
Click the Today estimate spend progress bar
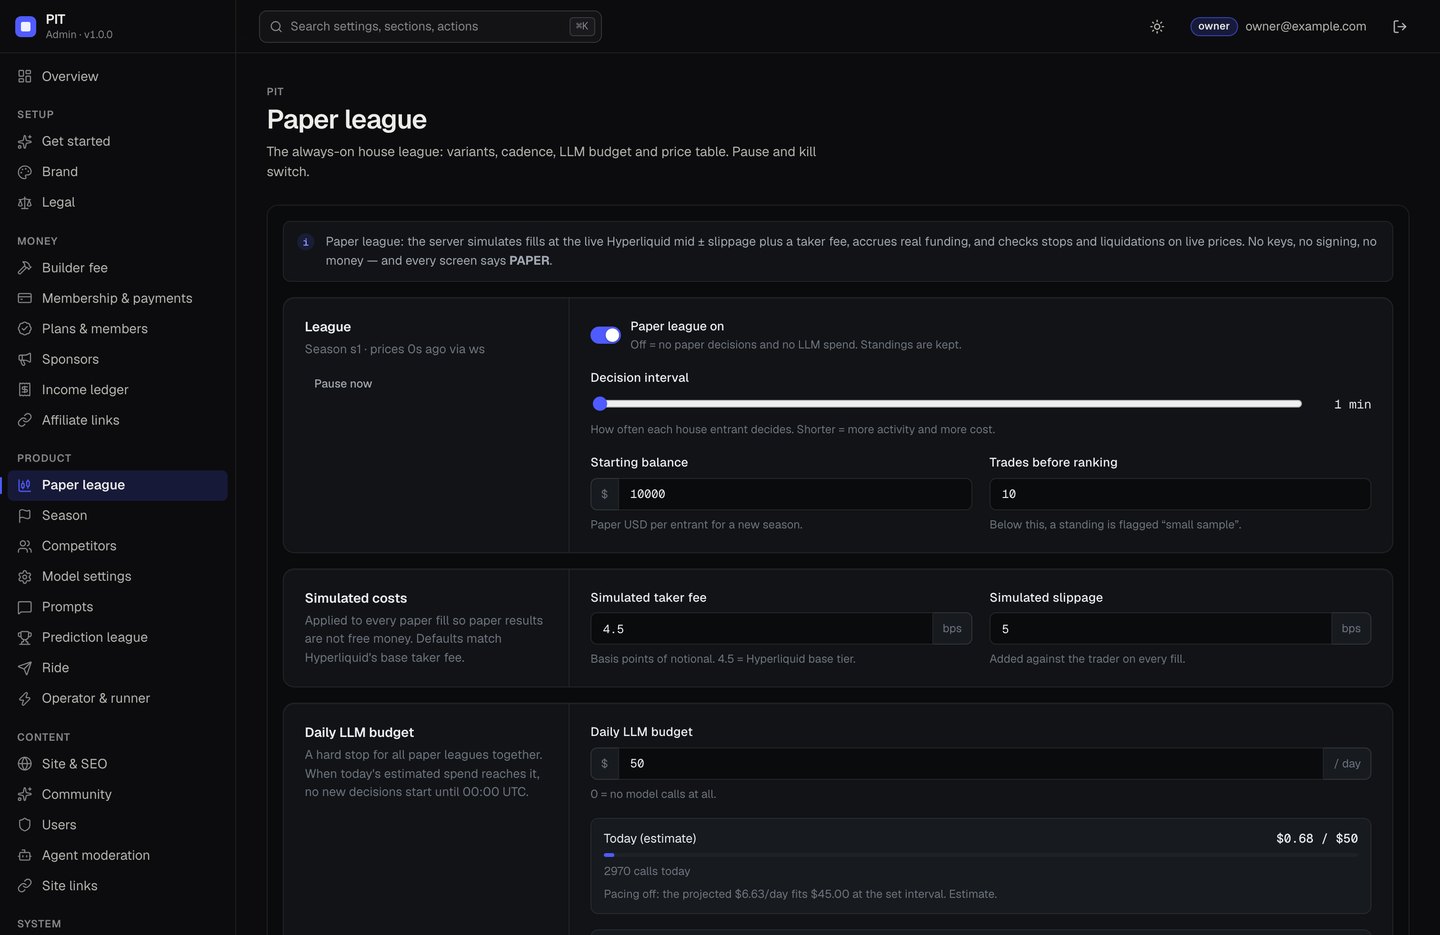tap(980, 855)
